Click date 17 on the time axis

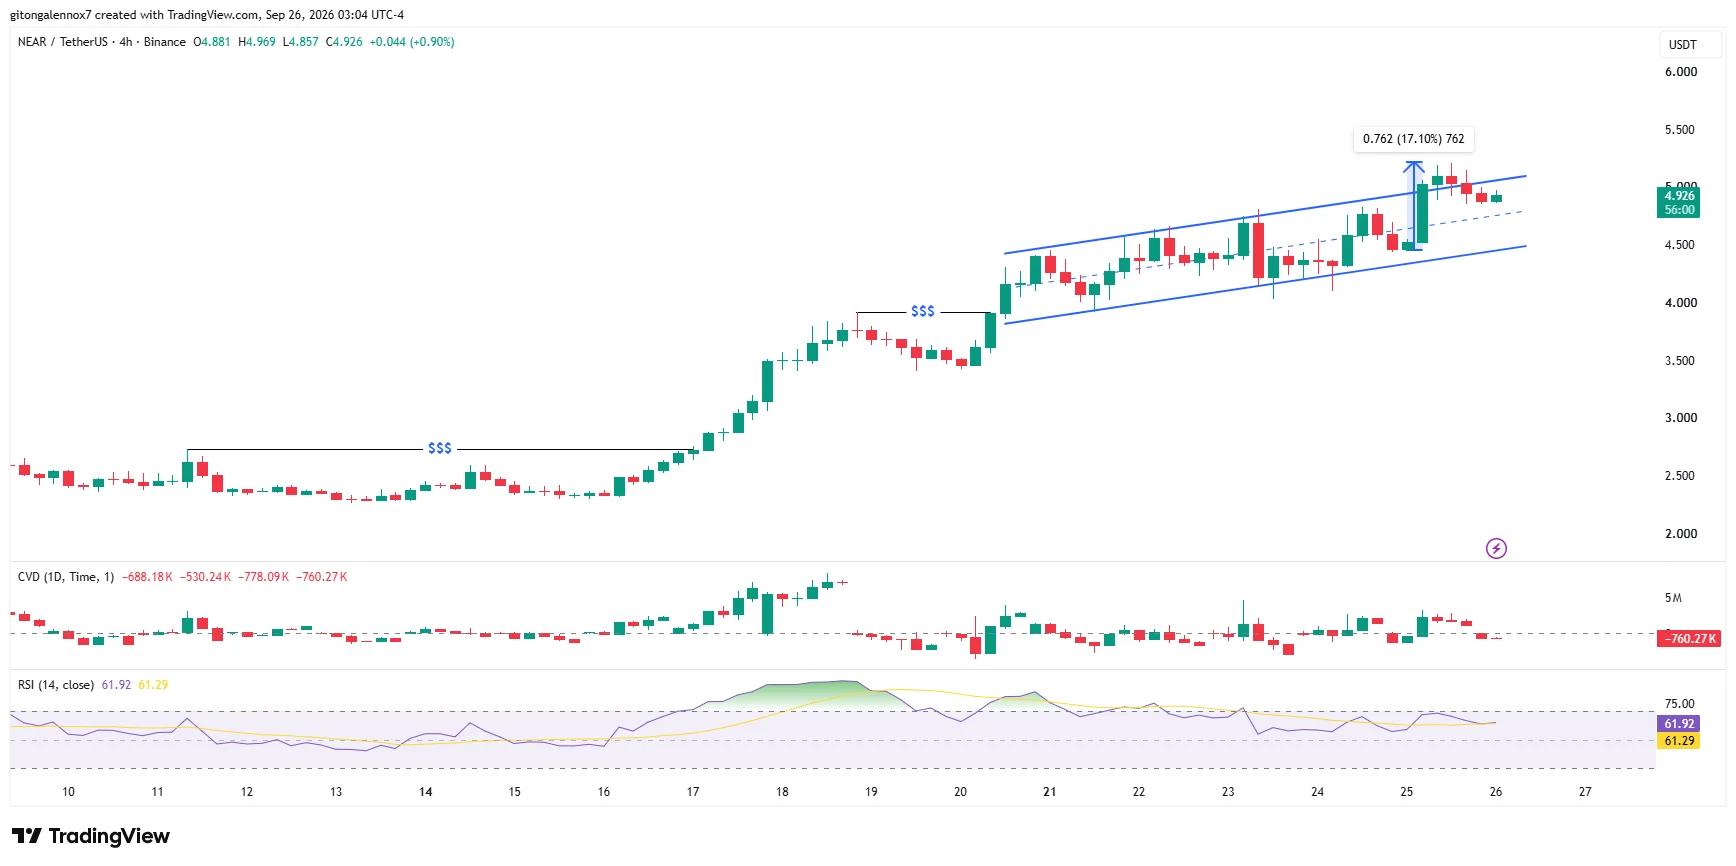(x=693, y=792)
